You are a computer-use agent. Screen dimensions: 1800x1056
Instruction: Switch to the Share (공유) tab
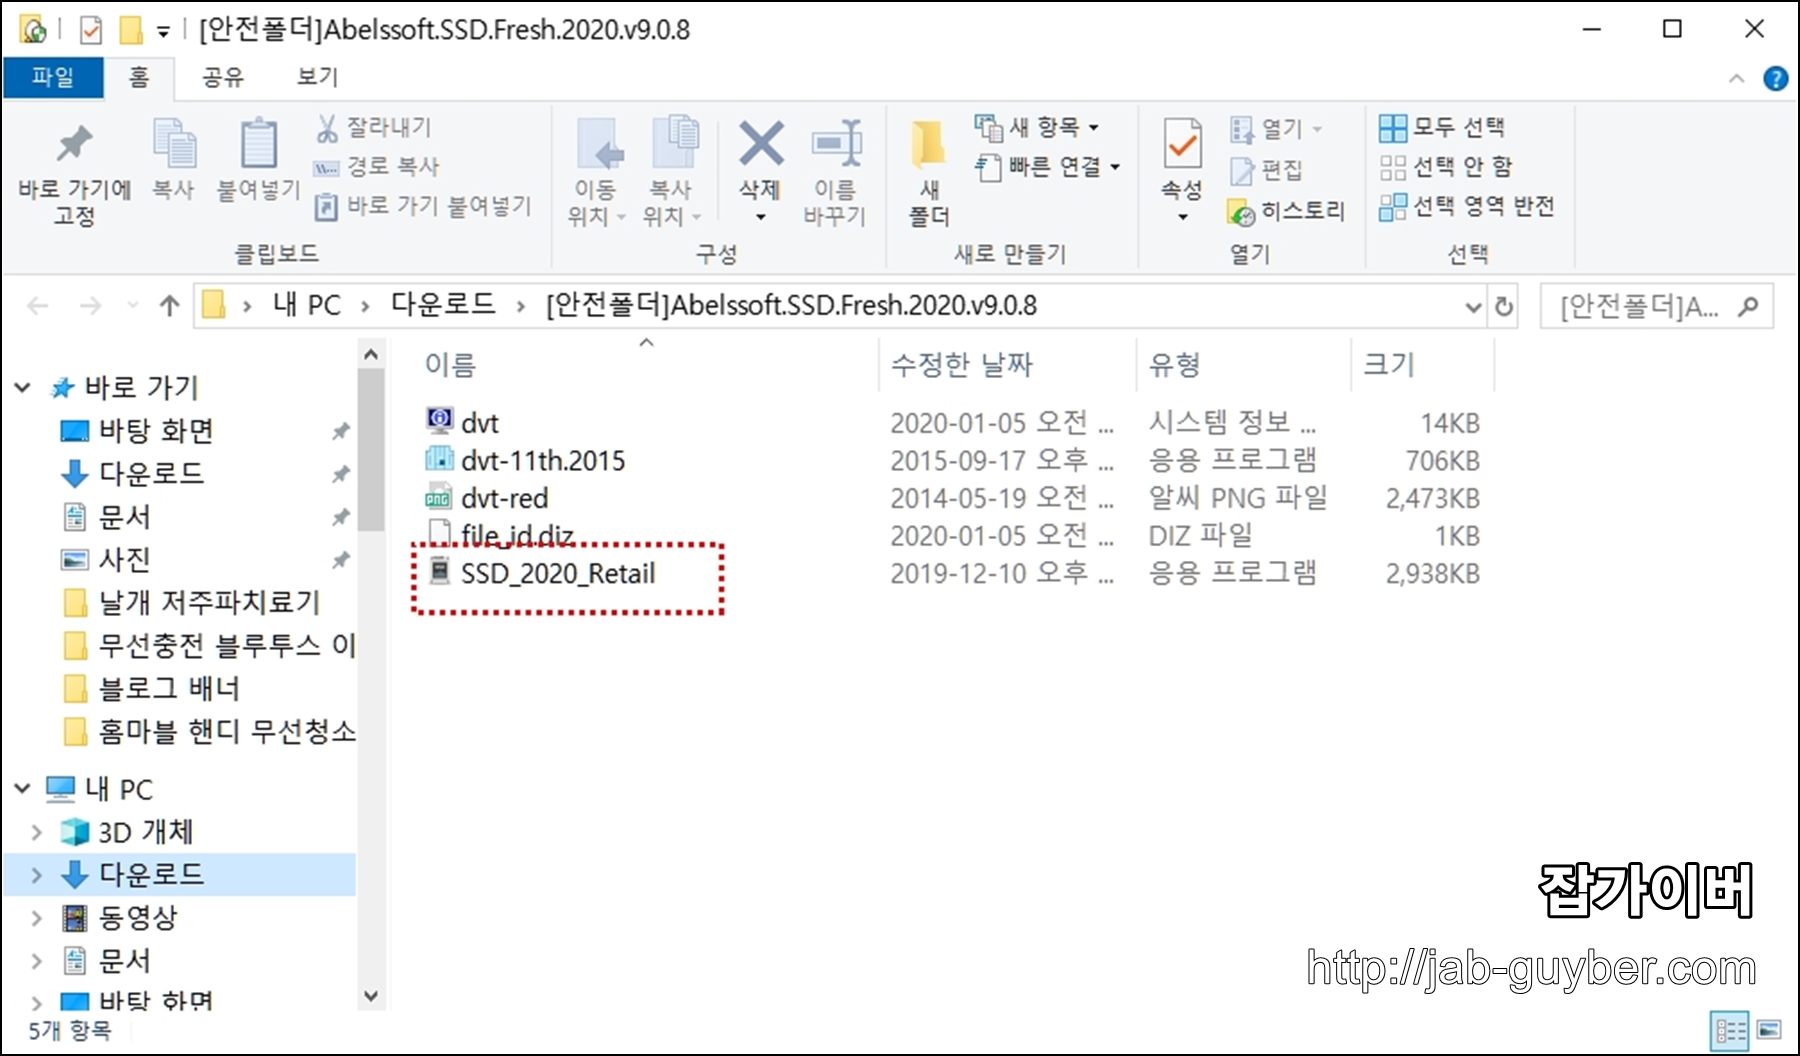coord(222,77)
